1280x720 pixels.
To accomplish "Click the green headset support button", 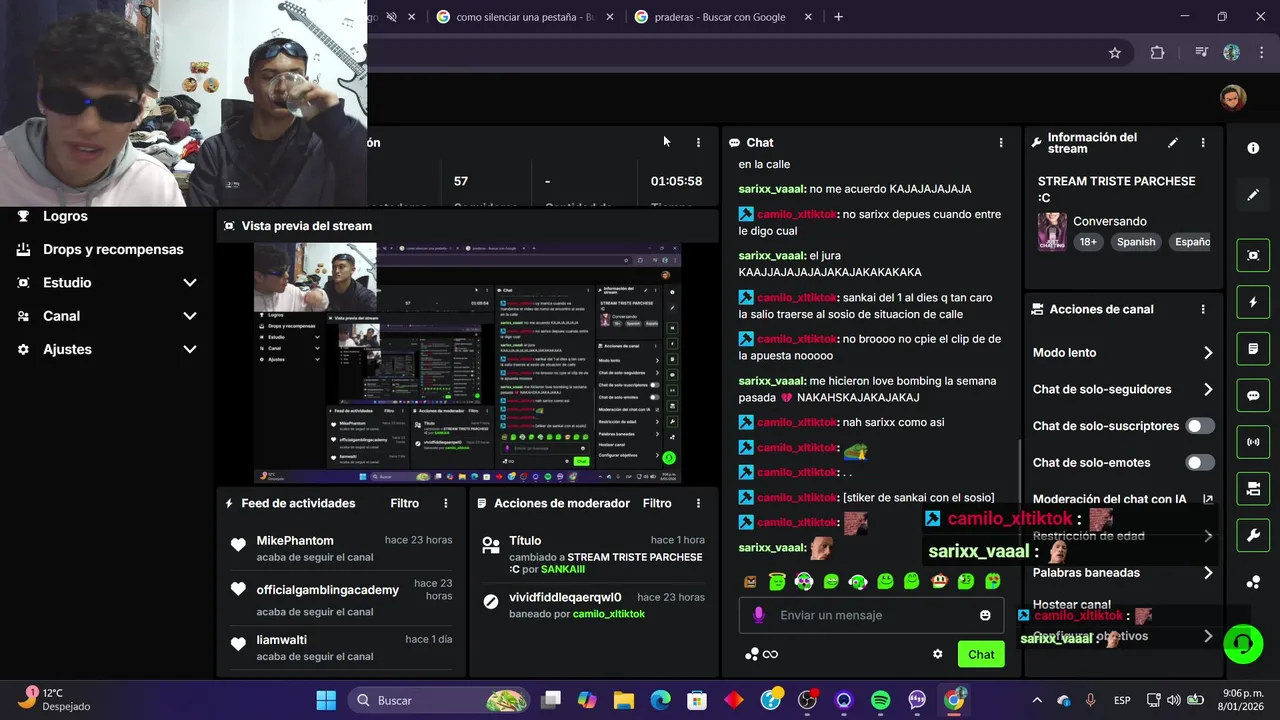I will [x=1243, y=643].
